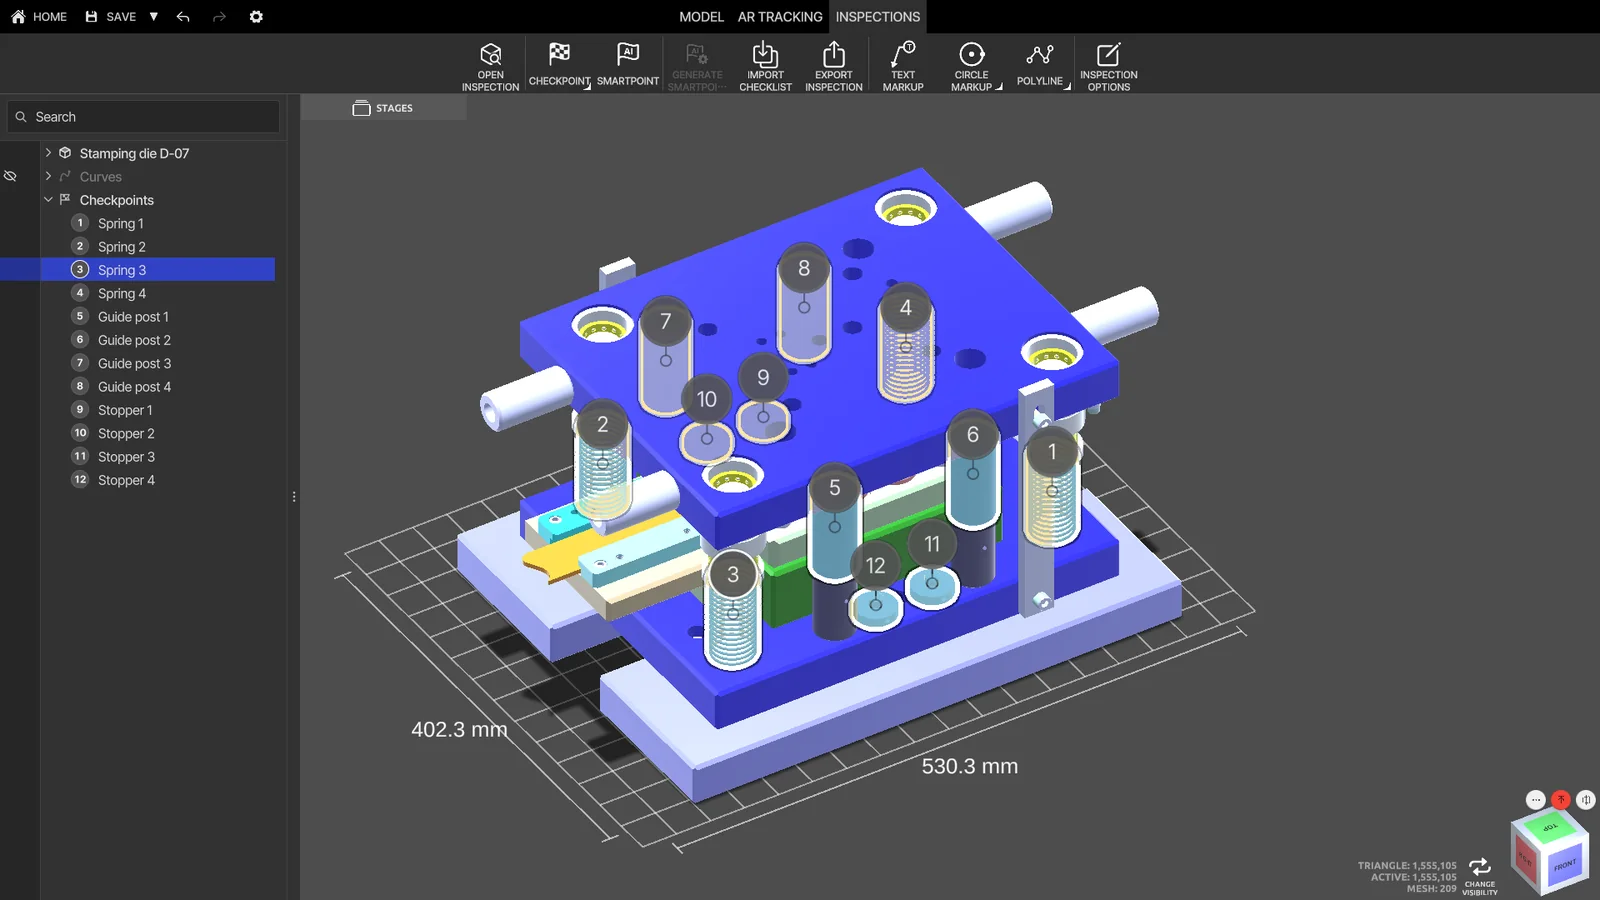Open the Save dropdown arrow

tap(154, 17)
